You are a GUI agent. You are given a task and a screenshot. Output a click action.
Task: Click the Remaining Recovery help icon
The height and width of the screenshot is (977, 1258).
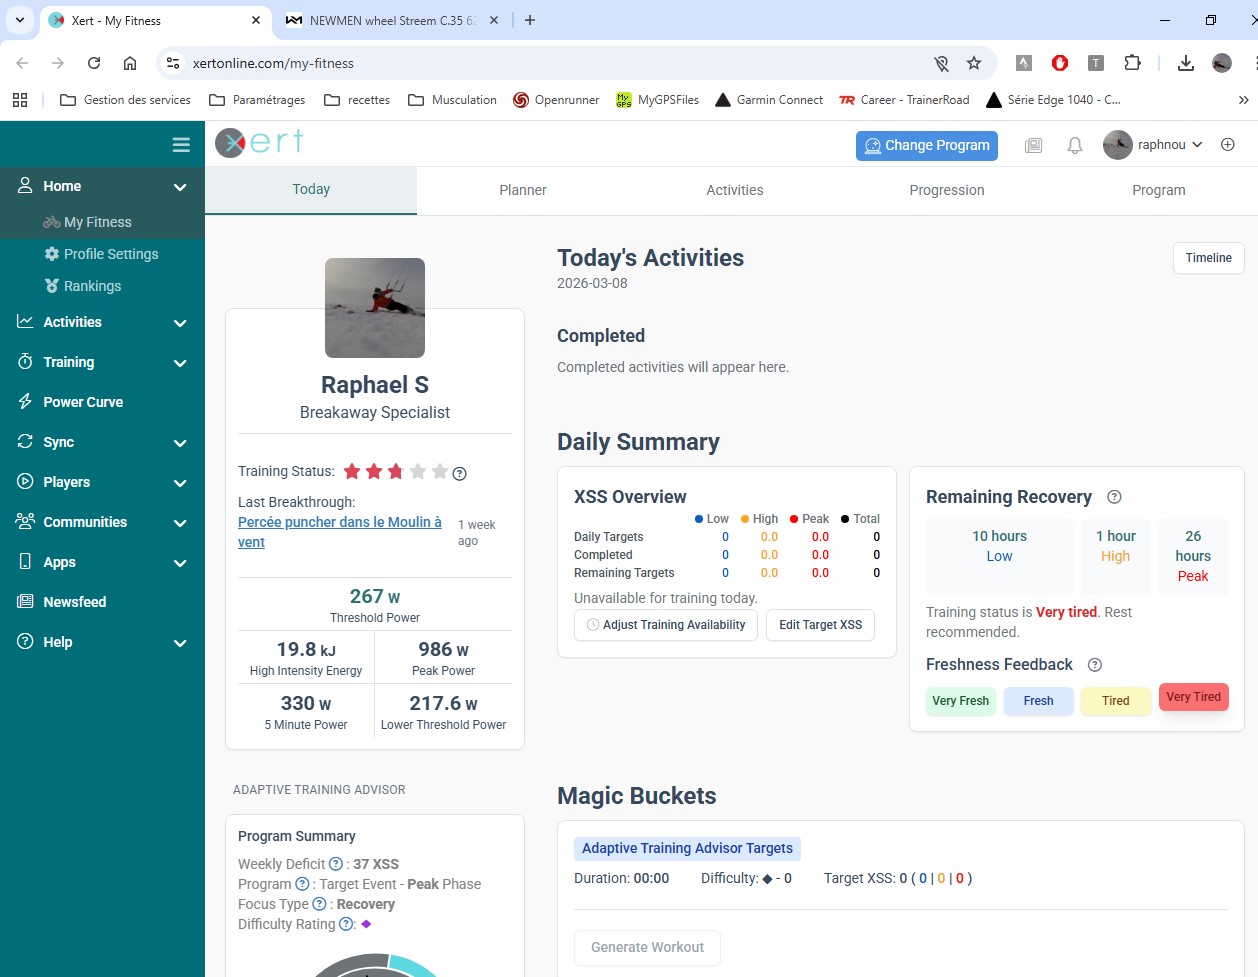coord(1115,497)
